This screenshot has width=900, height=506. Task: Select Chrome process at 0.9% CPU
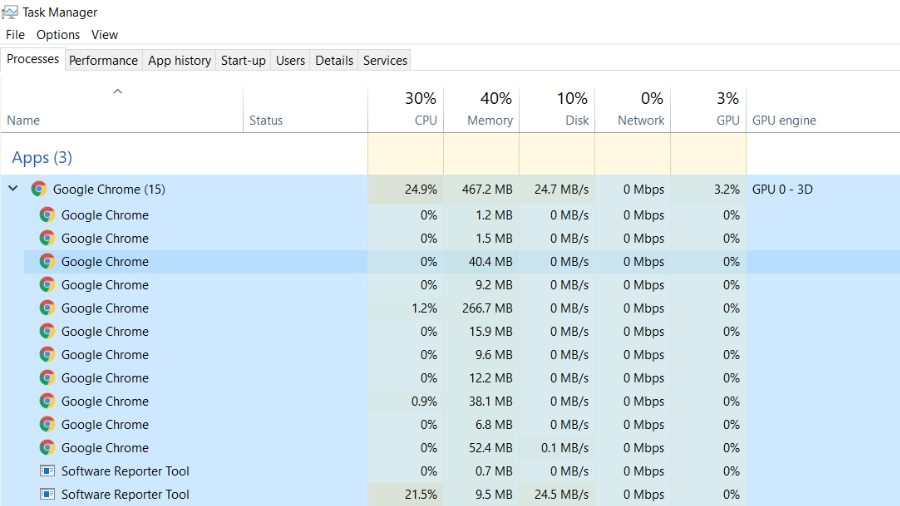click(x=461, y=401)
